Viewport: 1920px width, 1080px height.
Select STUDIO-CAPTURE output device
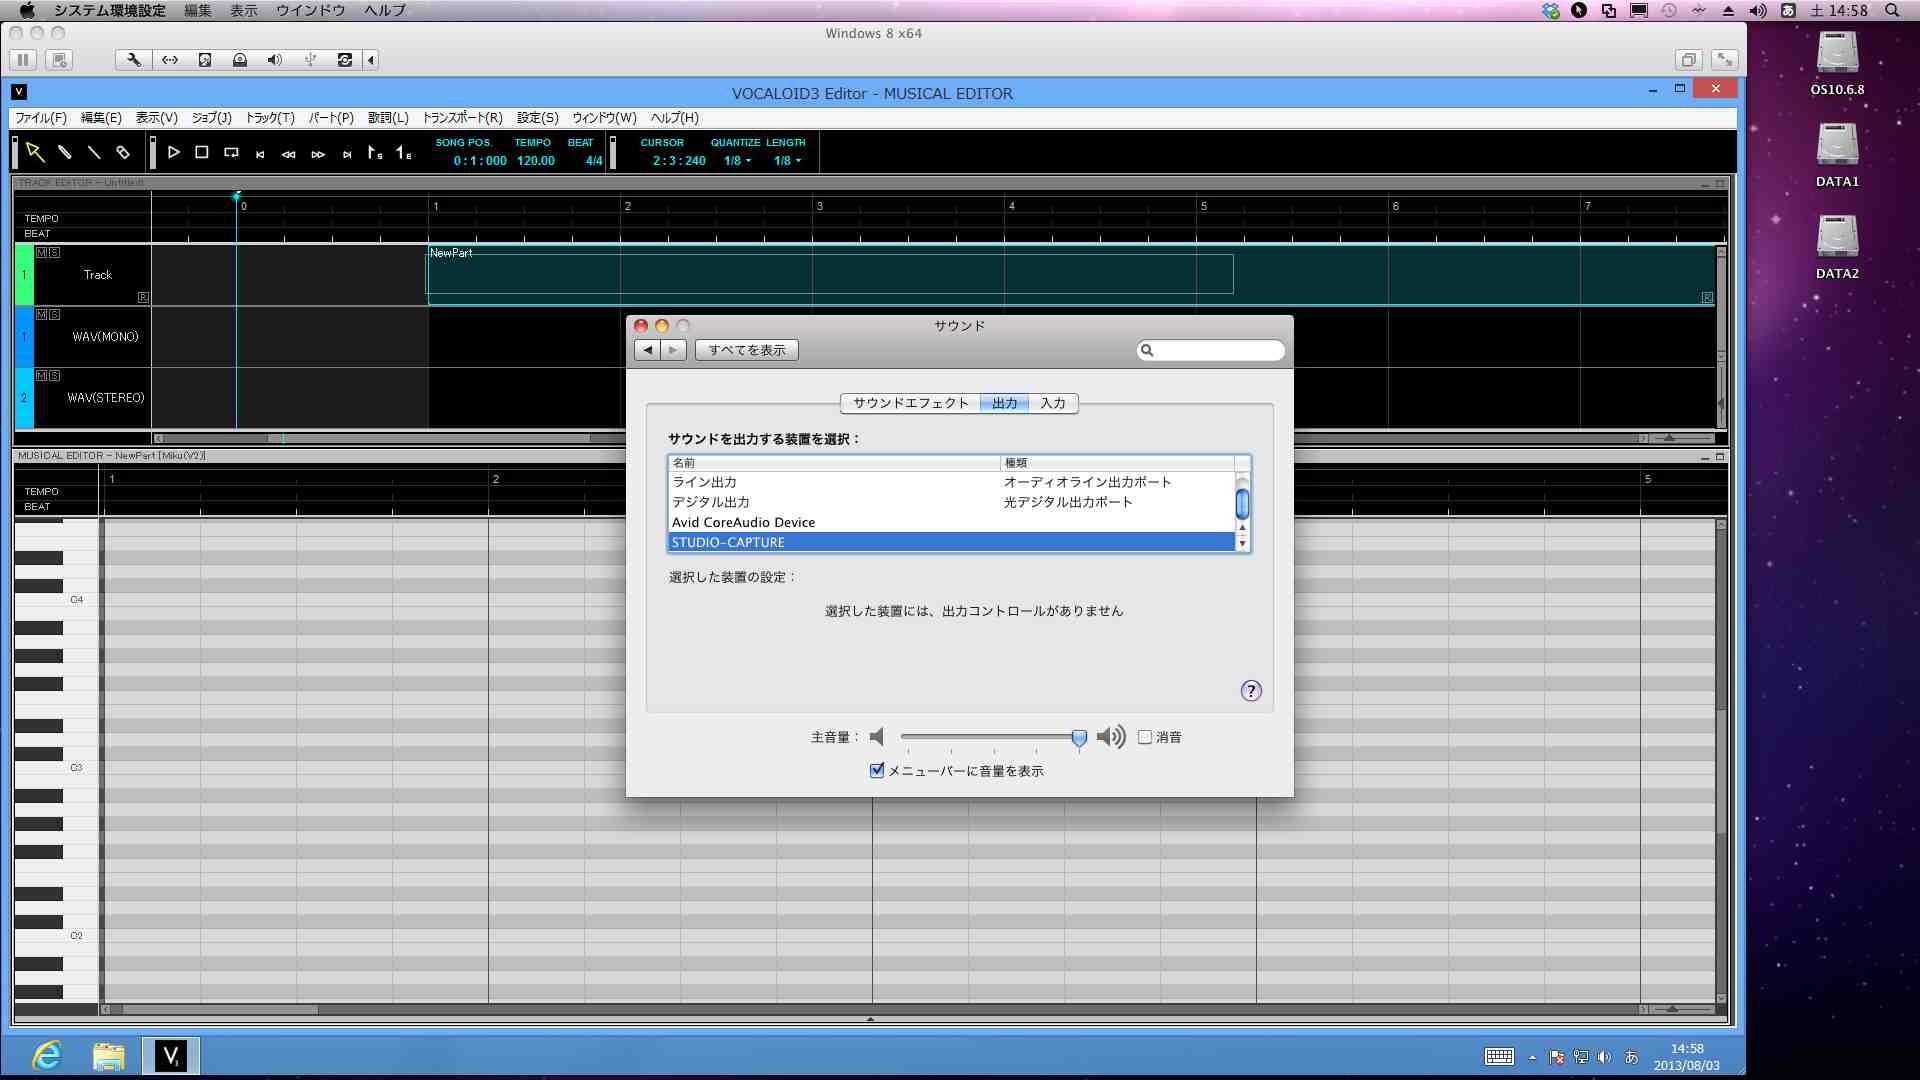951,542
